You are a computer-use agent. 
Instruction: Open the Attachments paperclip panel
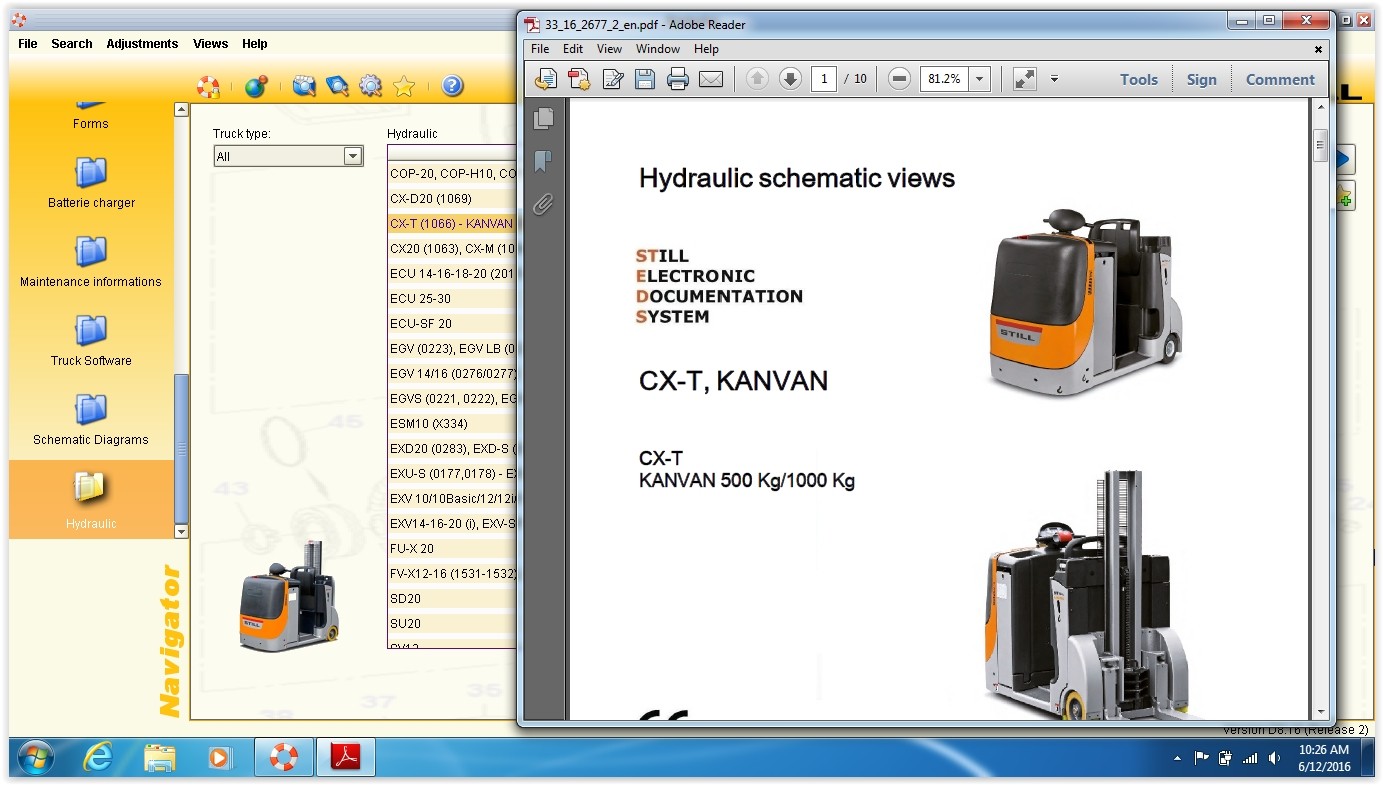tap(543, 205)
